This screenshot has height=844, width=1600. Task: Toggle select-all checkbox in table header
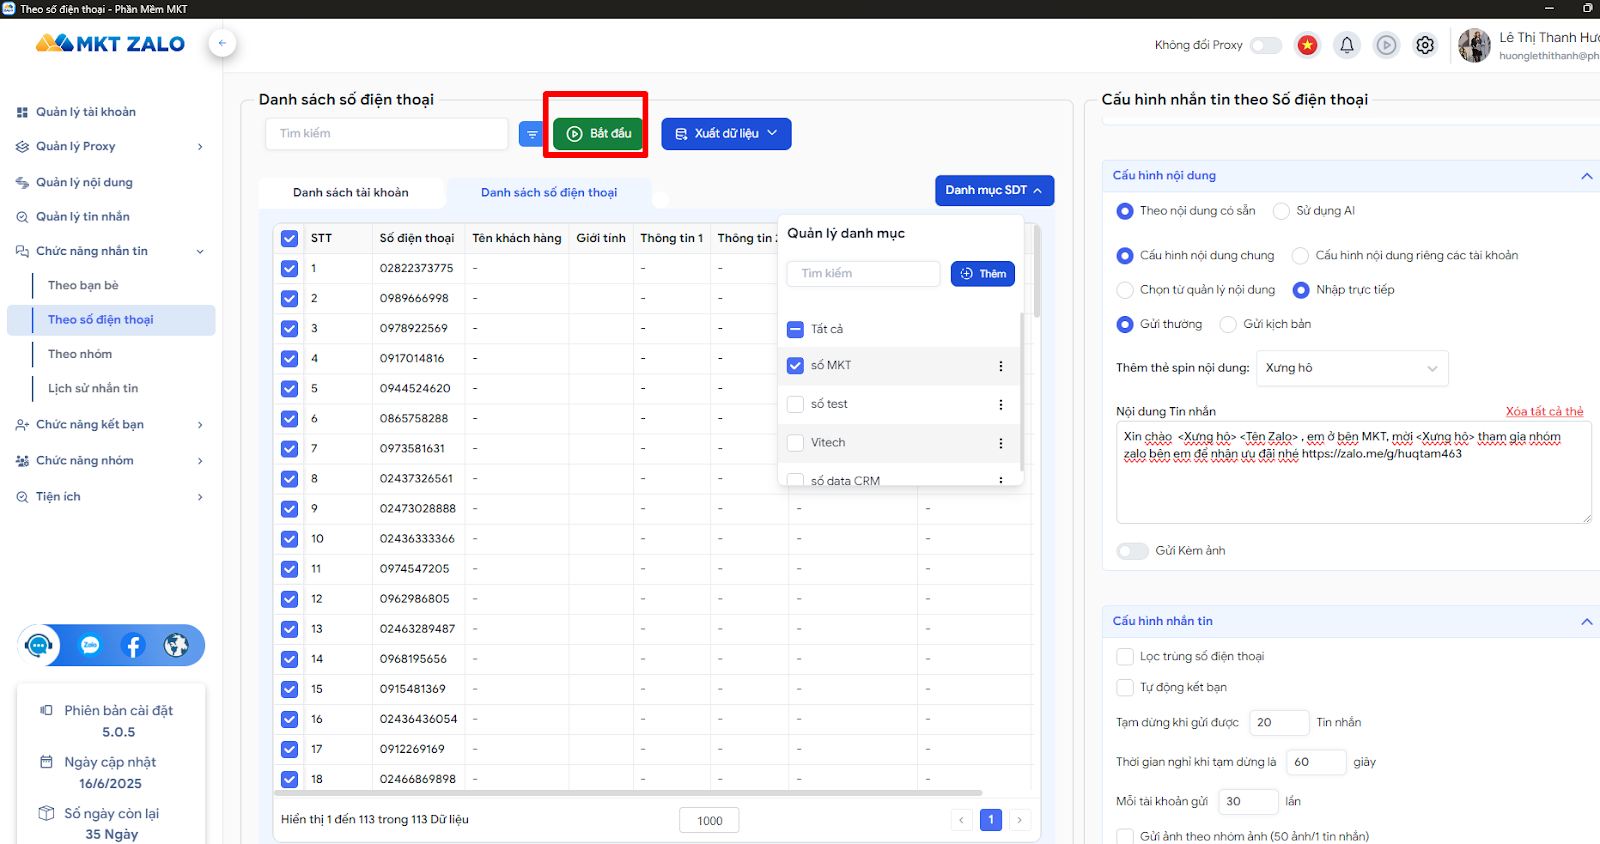[x=289, y=238]
